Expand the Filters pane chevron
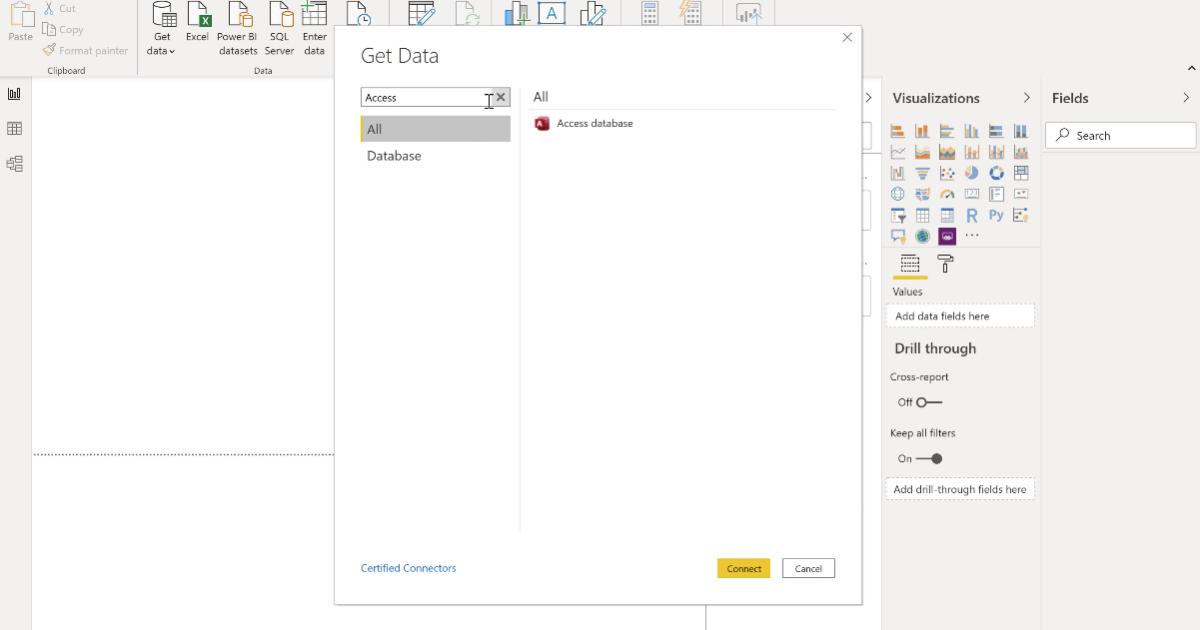This screenshot has width=1200, height=630. tap(869, 98)
